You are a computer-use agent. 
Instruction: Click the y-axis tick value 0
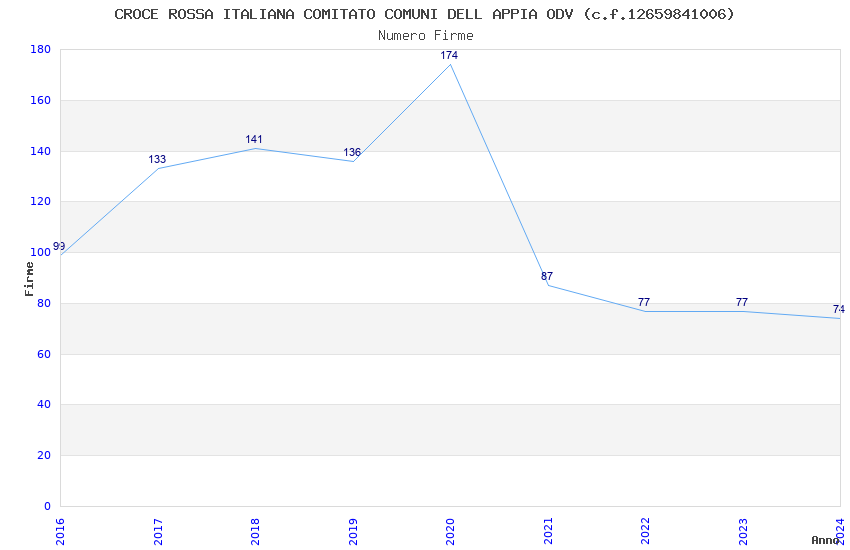[48, 506]
